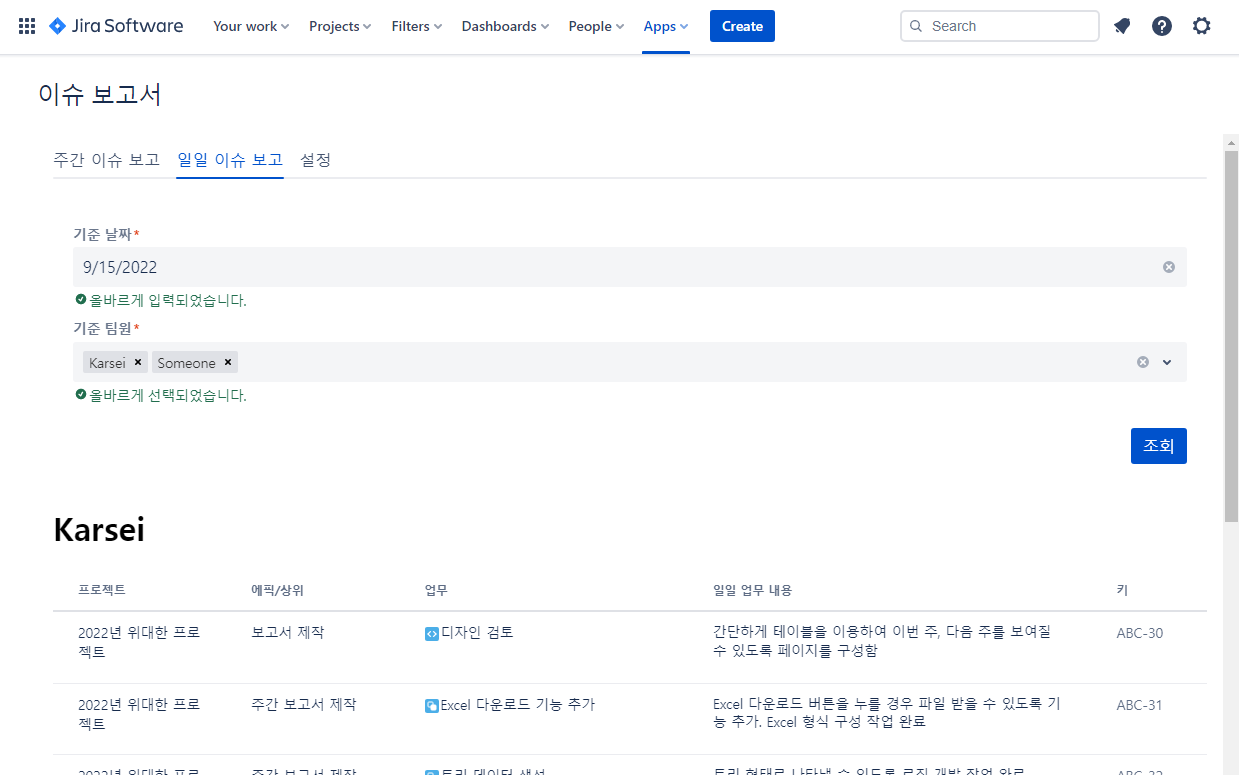This screenshot has height=775, width=1239.
Task: Click the subtask icon beside 디자인 검토
Action: (432, 633)
